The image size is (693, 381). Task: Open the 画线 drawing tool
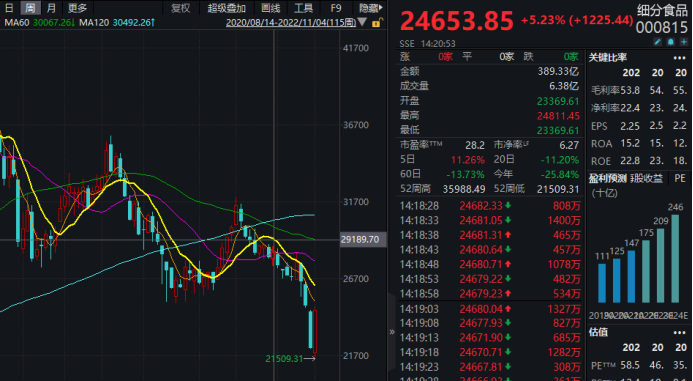pyautogui.click(x=270, y=8)
